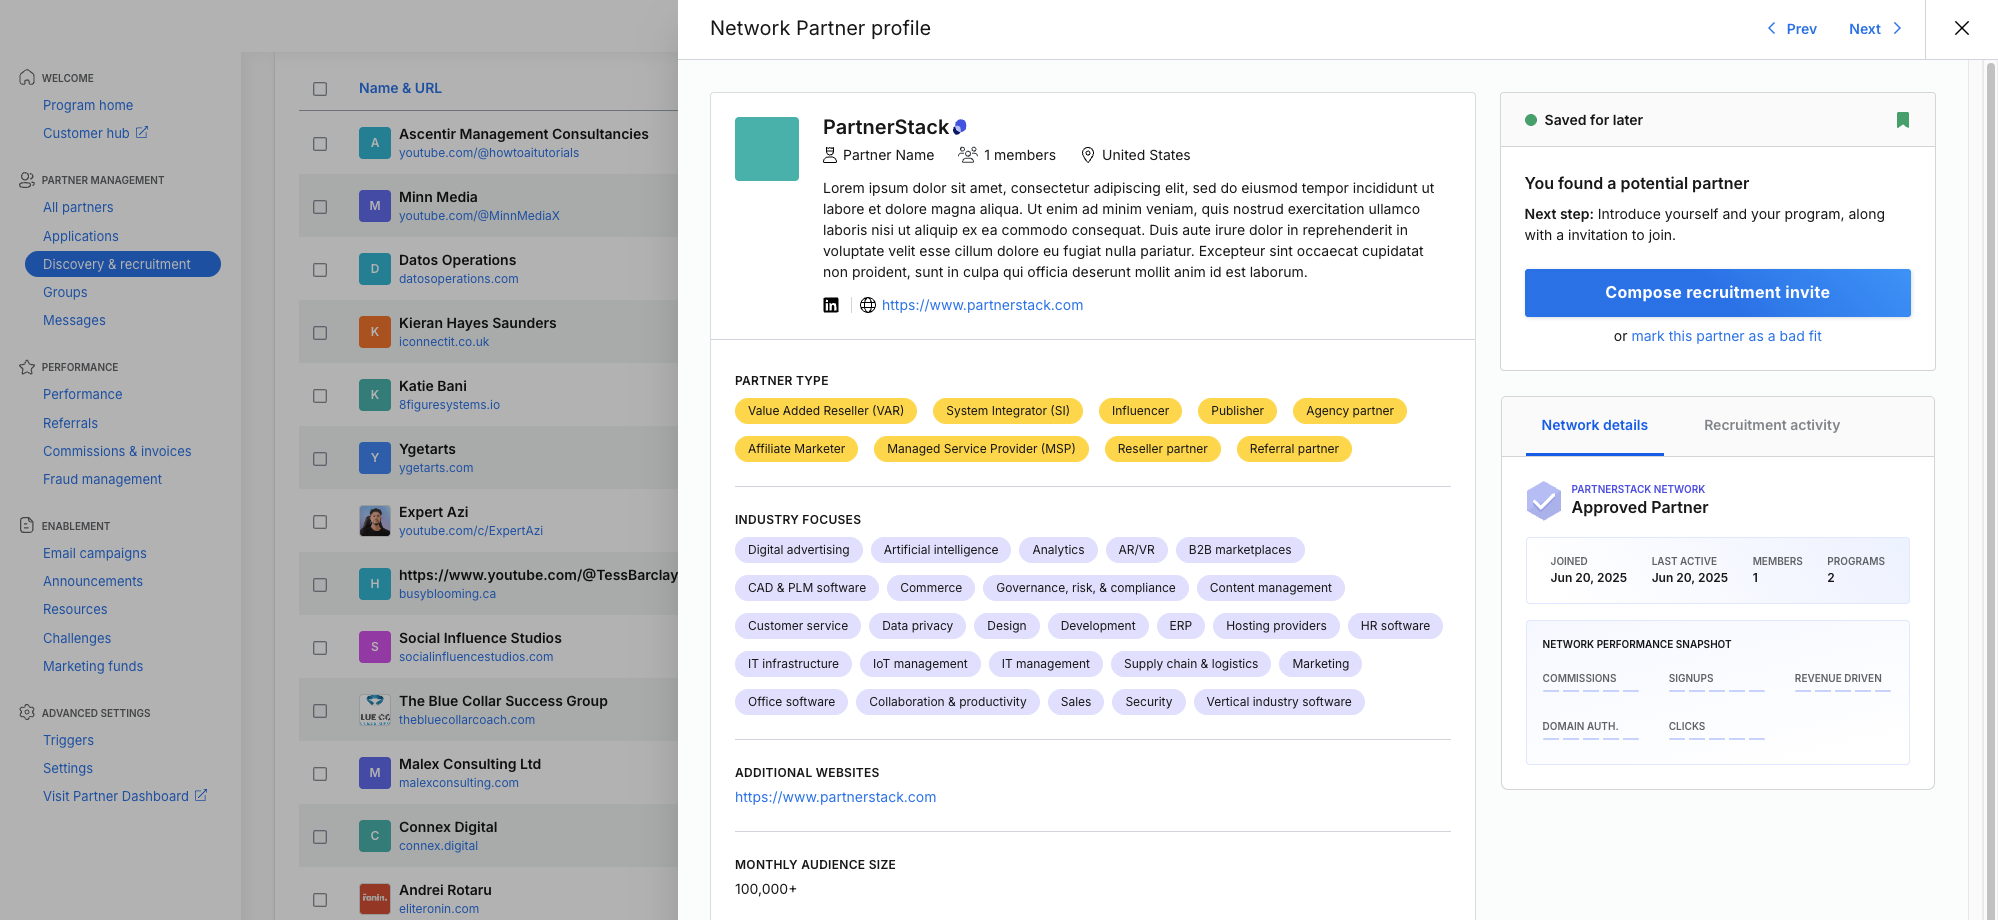Viewport: 1998px width, 920px height.
Task: Click the globe icon beside the website link
Action: 866,305
